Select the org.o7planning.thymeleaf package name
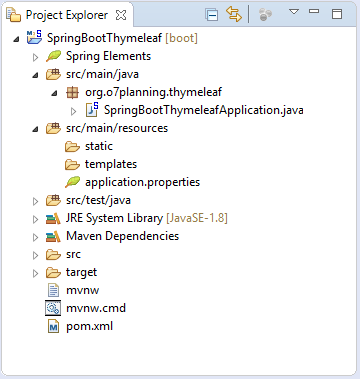The image size is (360, 379). [x=153, y=92]
